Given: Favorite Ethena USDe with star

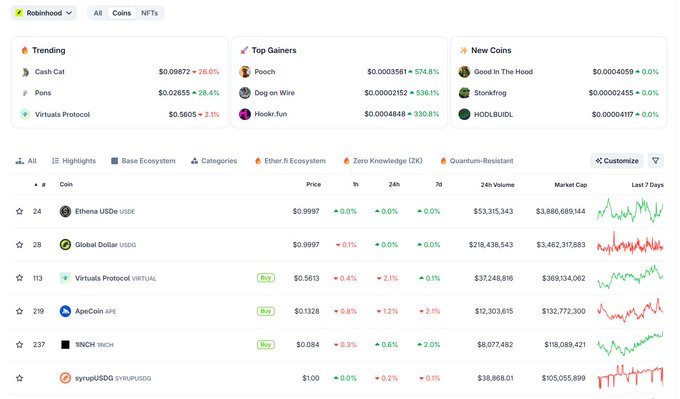Looking at the screenshot, I should 20,211.
